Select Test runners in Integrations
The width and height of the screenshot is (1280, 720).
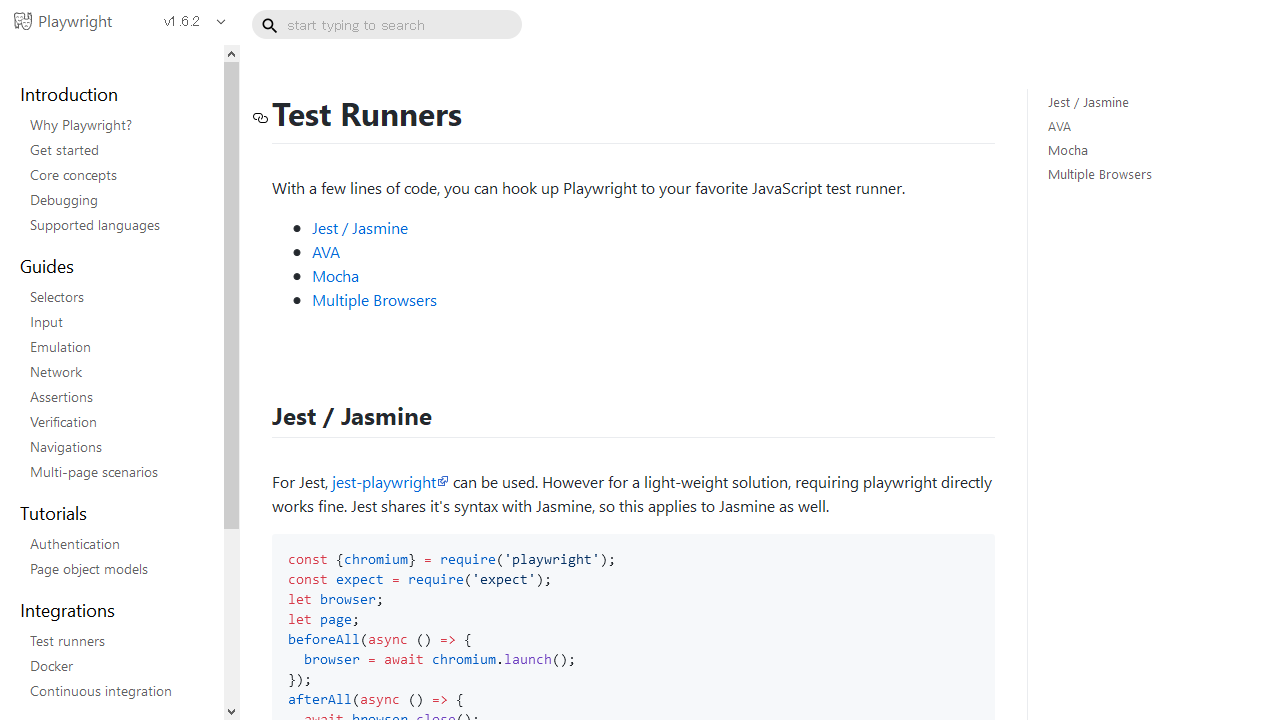pos(67,641)
